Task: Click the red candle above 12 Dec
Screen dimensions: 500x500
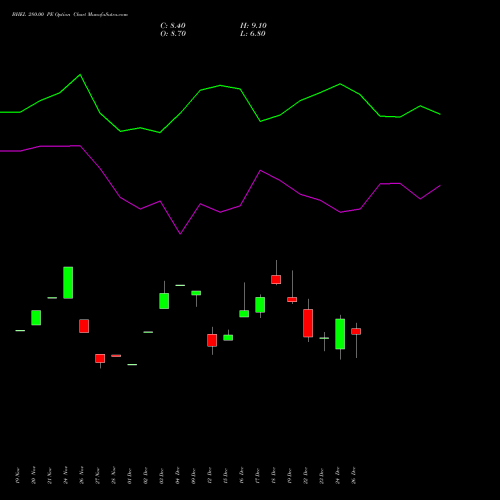Action: tap(212, 340)
